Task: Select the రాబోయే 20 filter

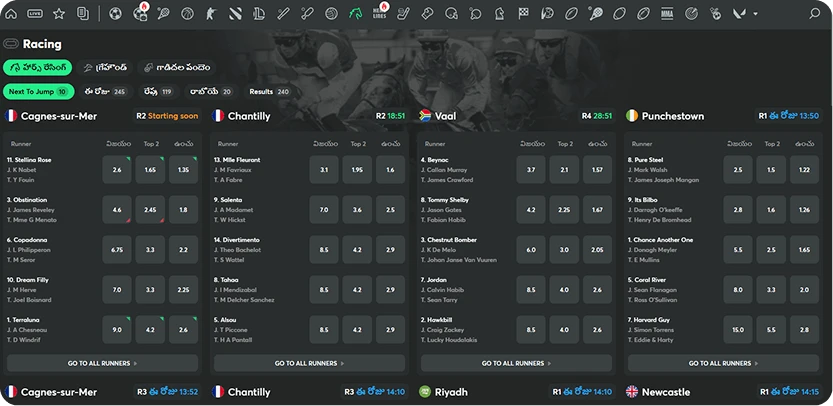Action: 211,91
